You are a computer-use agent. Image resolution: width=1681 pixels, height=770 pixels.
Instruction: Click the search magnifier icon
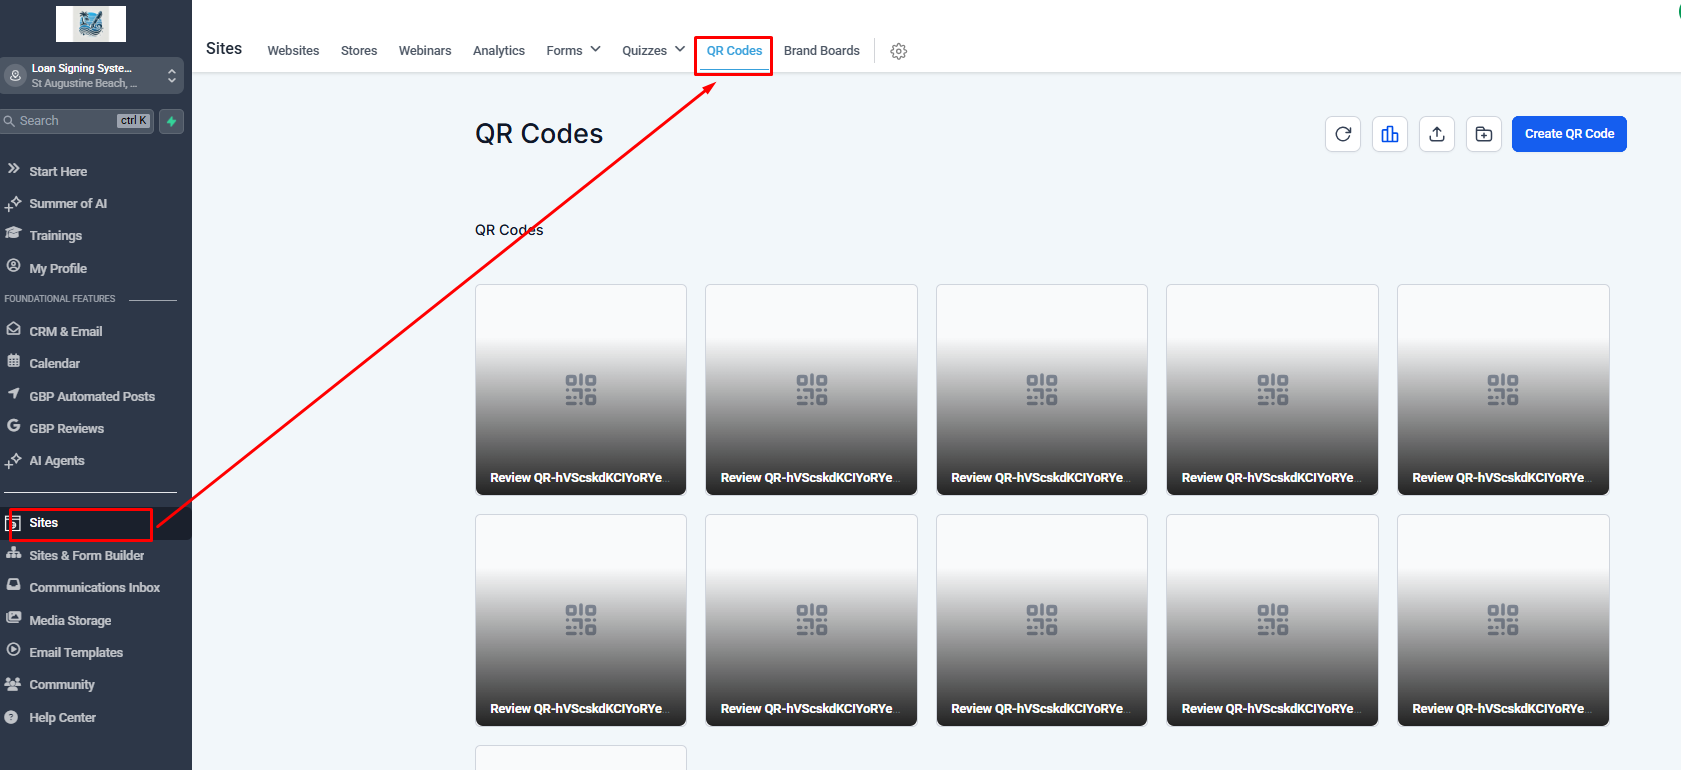coord(9,121)
